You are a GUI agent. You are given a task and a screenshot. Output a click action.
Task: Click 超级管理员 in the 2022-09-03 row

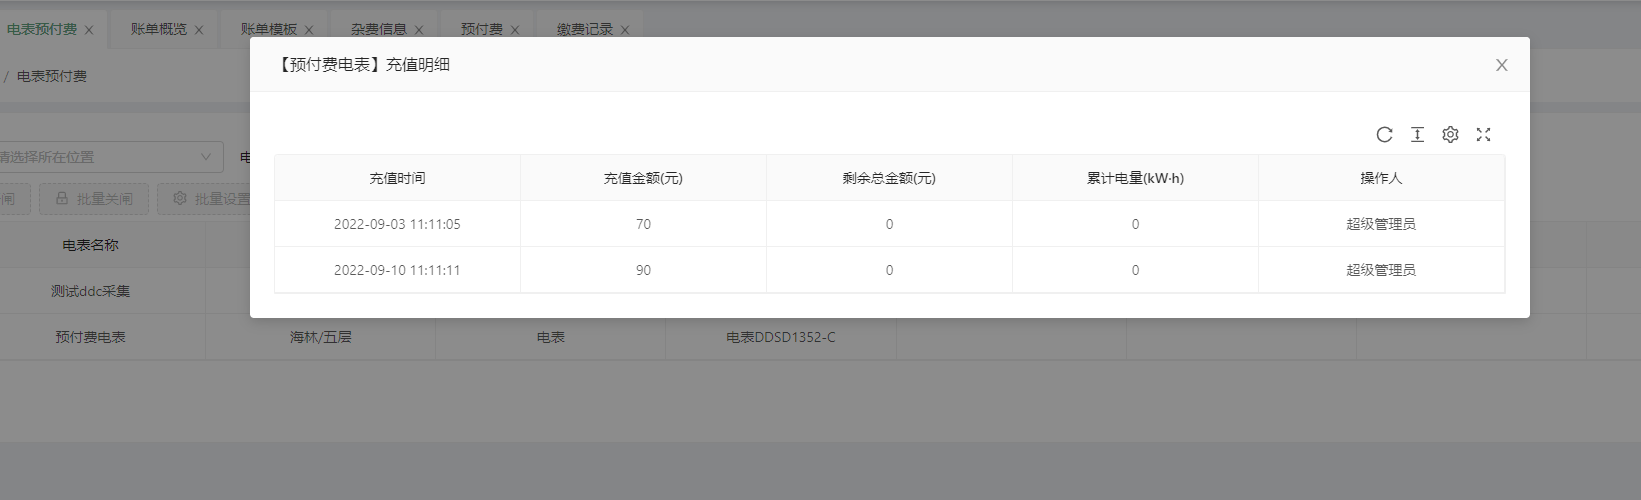[x=1381, y=224]
